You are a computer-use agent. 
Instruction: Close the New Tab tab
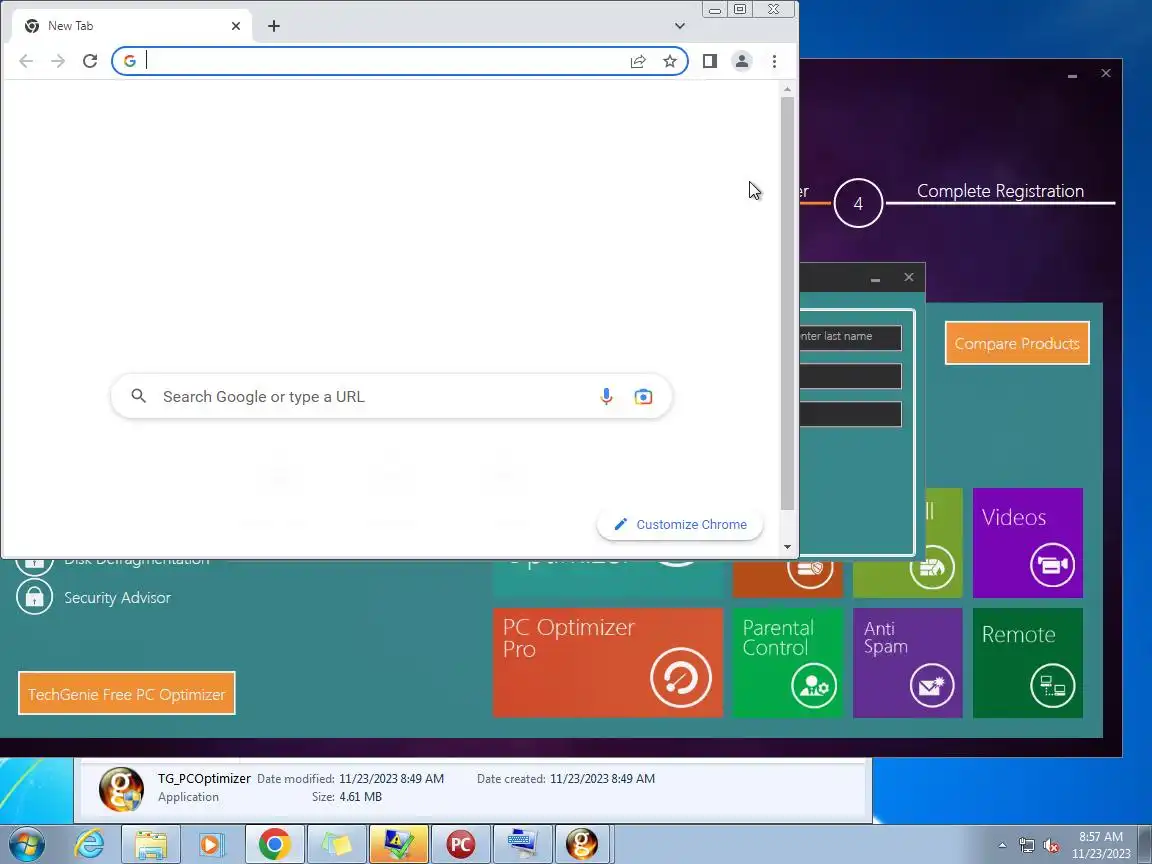click(x=236, y=26)
